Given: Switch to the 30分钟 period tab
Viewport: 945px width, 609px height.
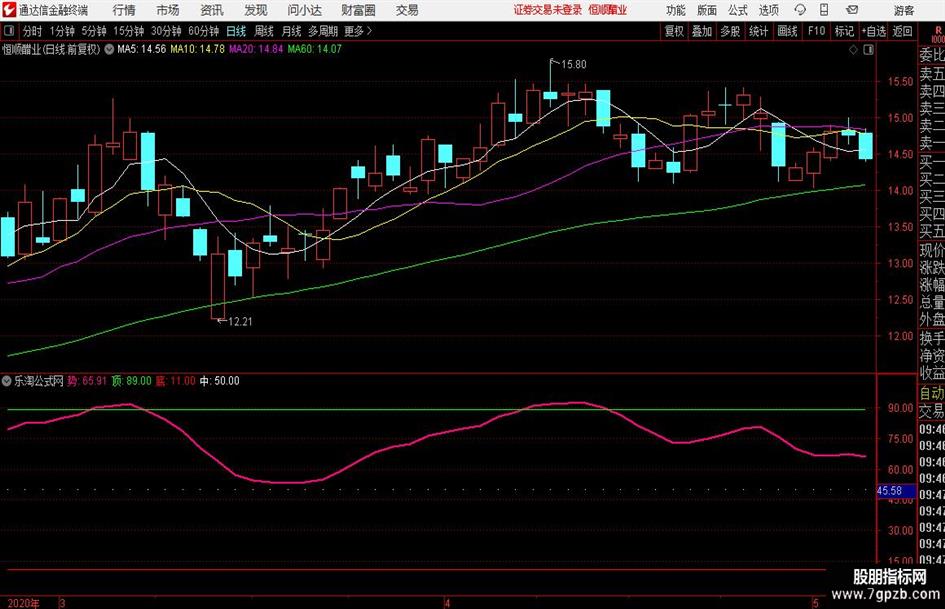Looking at the screenshot, I should (166, 31).
